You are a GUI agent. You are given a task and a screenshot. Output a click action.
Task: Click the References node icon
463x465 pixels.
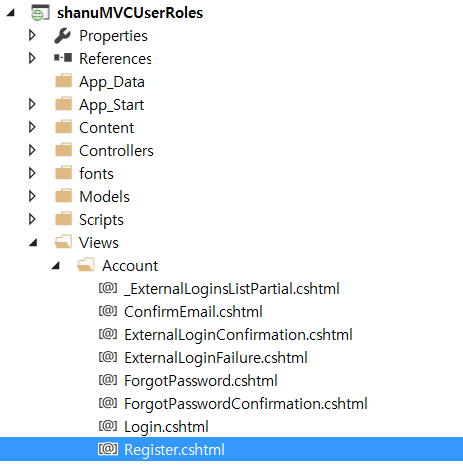click(x=63, y=58)
